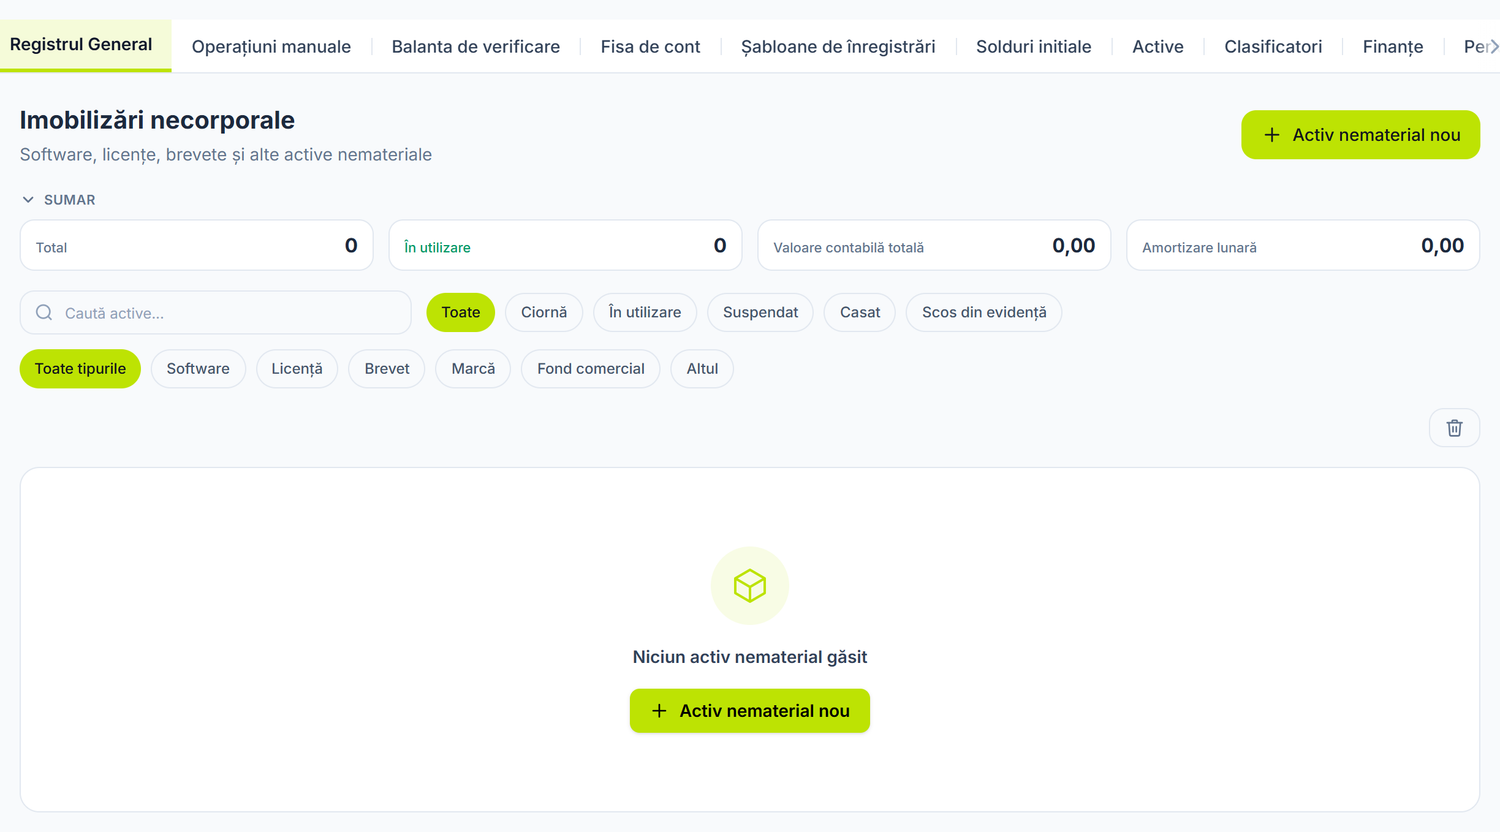The width and height of the screenshot is (1500, 832).
Task: Open the Fisa de cont tab
Action: [650, 47]
